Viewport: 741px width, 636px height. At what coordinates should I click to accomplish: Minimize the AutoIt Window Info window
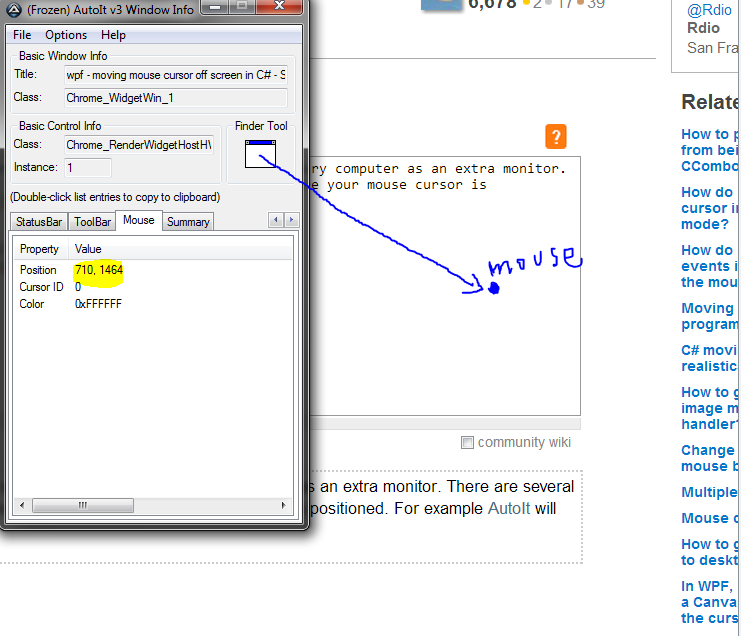[215, 7]
